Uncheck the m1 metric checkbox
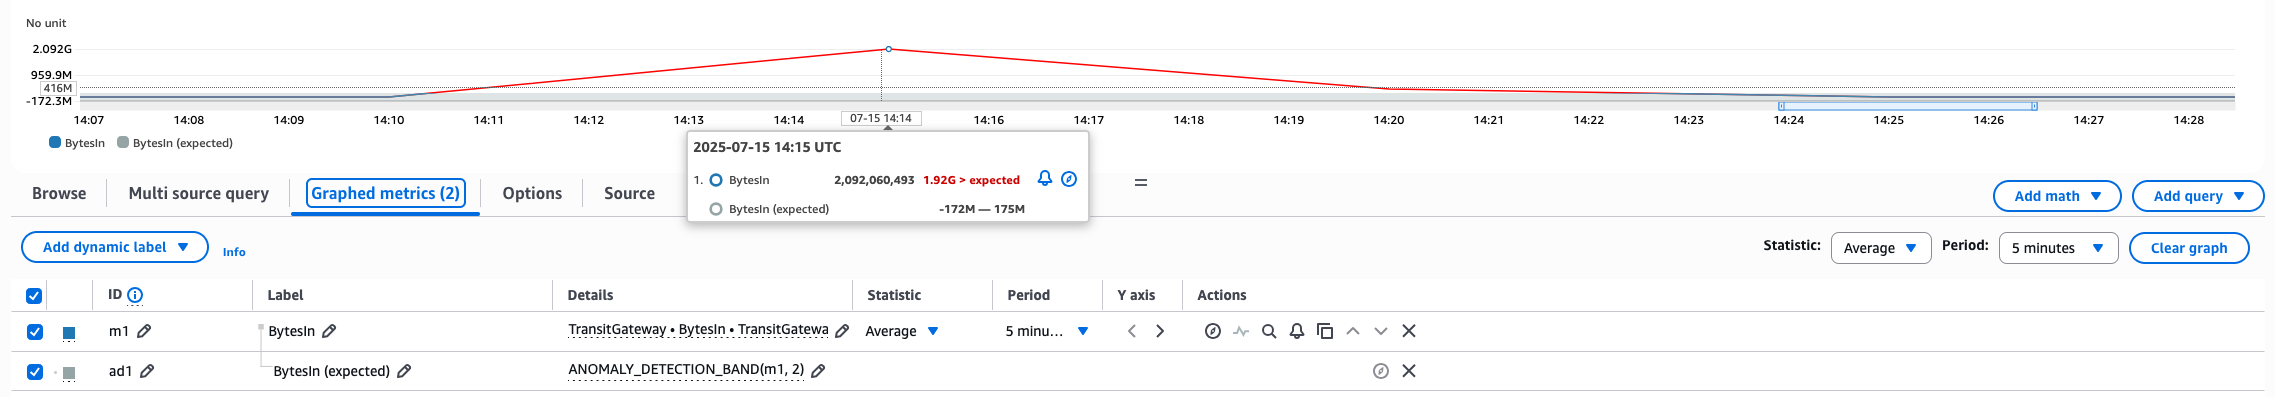The height and width of the screenshot is (397, 2275). tap(35, 332)
